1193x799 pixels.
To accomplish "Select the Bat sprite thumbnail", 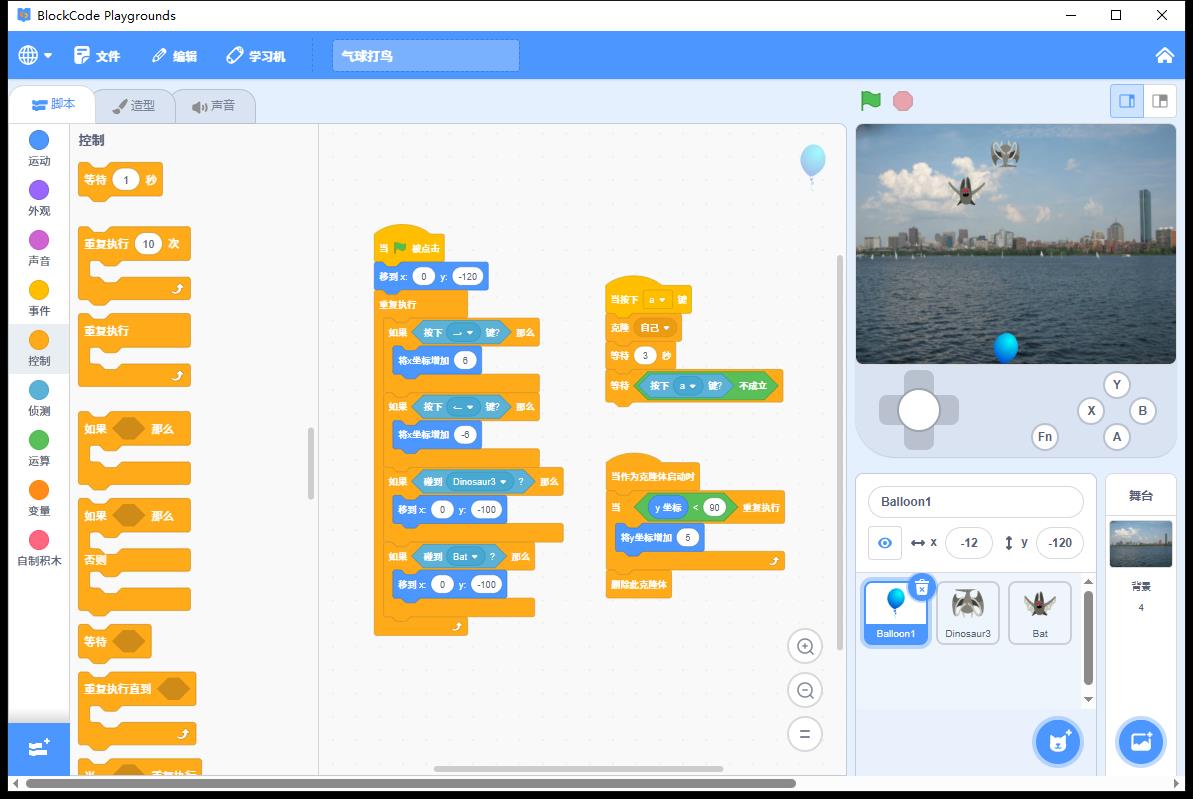I will pyautogui.click(x=1039, y=613).
